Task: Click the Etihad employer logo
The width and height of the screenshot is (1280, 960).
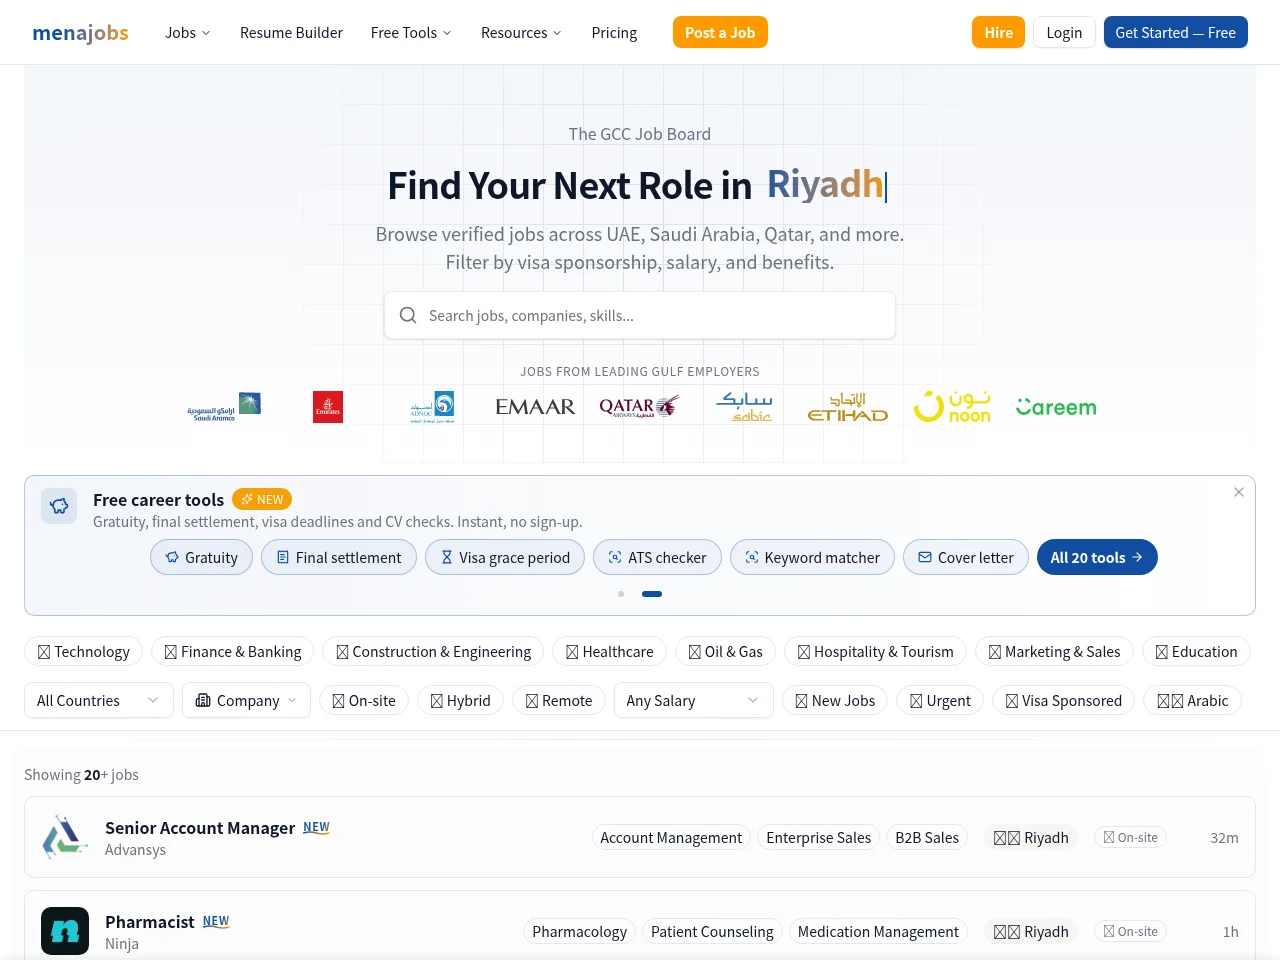Action: [x=848, y=407]
